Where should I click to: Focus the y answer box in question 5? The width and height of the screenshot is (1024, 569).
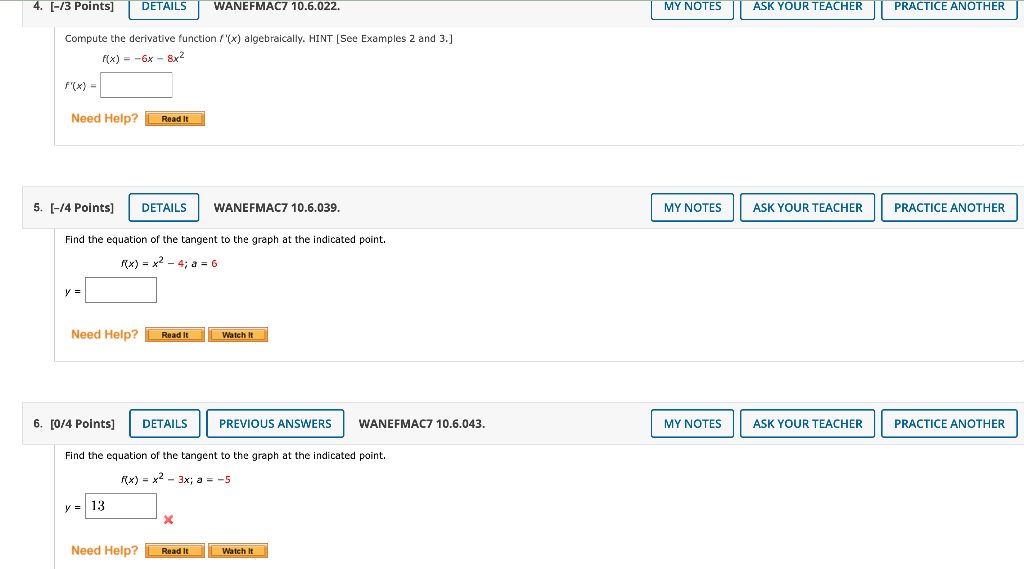[121, 290]
